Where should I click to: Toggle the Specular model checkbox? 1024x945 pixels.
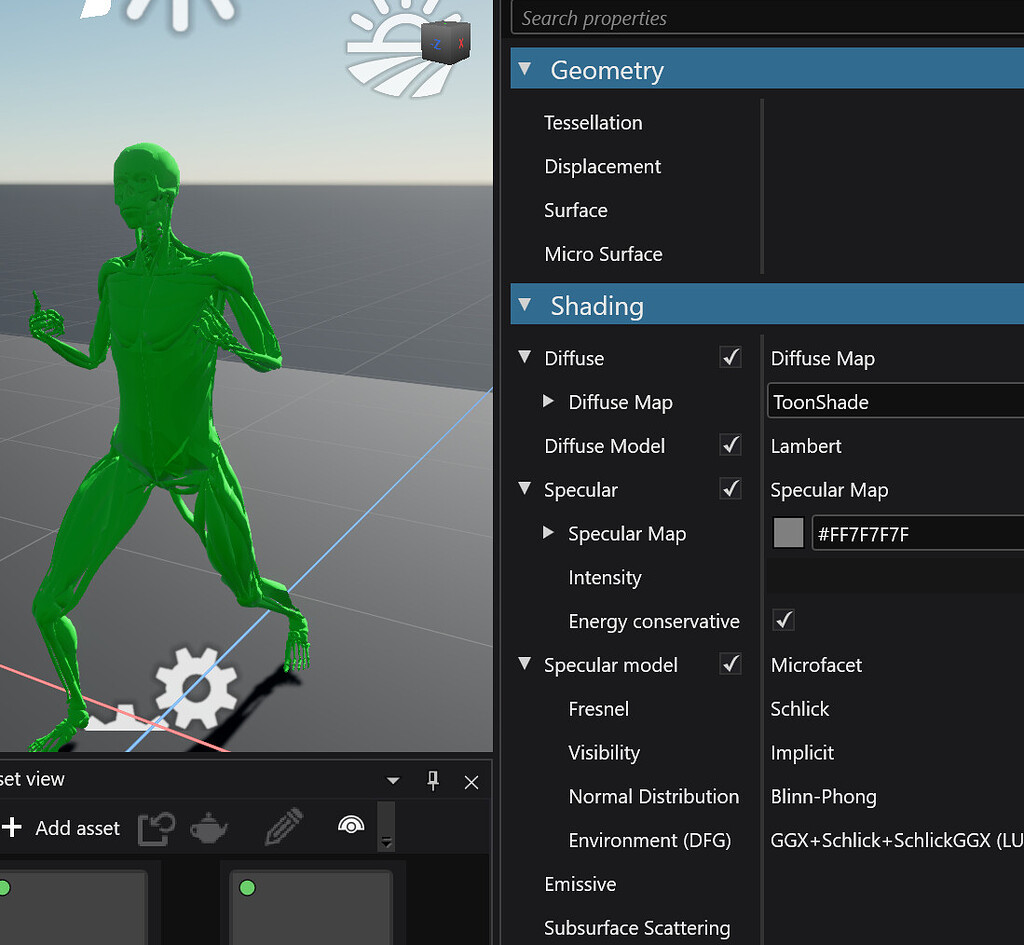pos(730,664)
